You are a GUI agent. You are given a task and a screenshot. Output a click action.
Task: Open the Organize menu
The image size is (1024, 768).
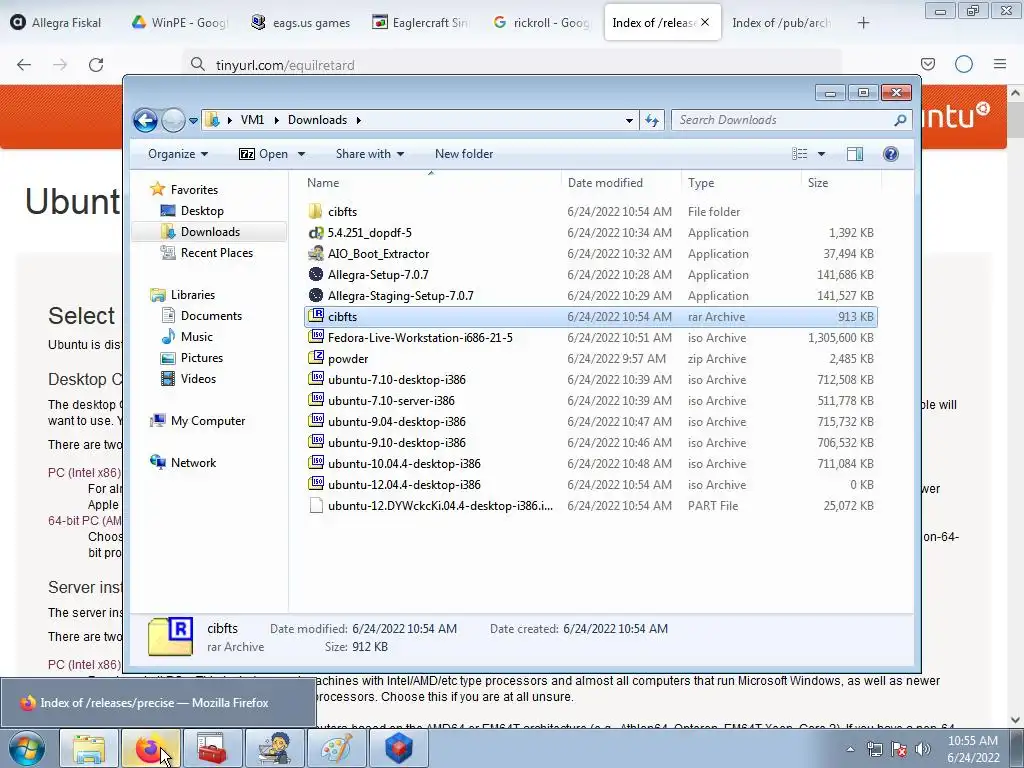[x=178, y=154]
